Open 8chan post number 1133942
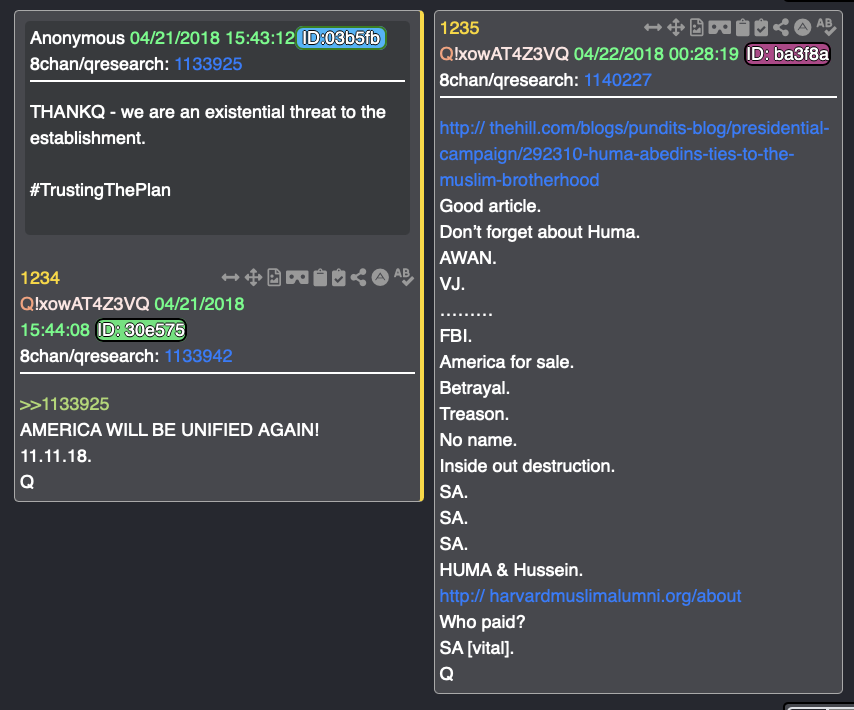The image size is (854, 710). coord(198,356)
